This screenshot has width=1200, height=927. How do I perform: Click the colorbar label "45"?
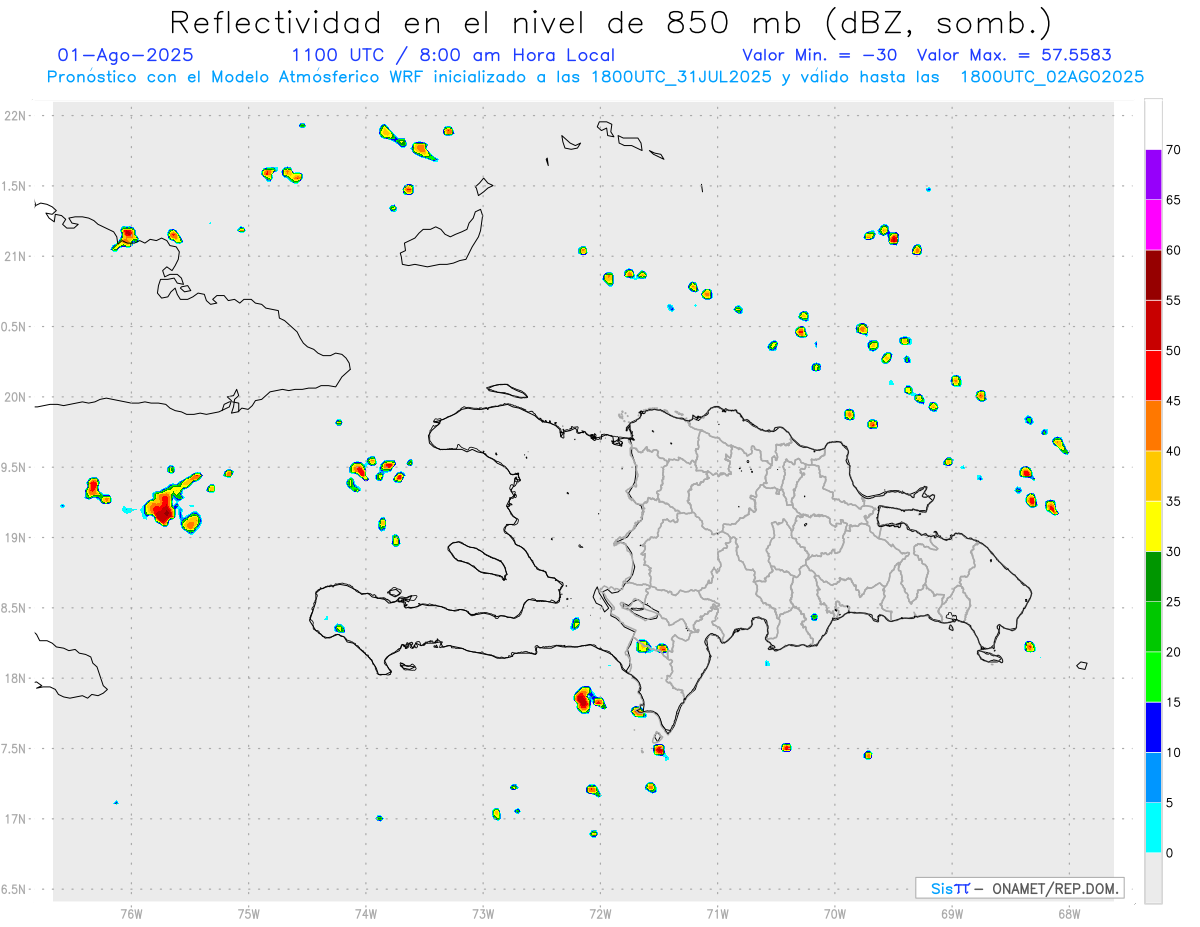point(1174,401)
